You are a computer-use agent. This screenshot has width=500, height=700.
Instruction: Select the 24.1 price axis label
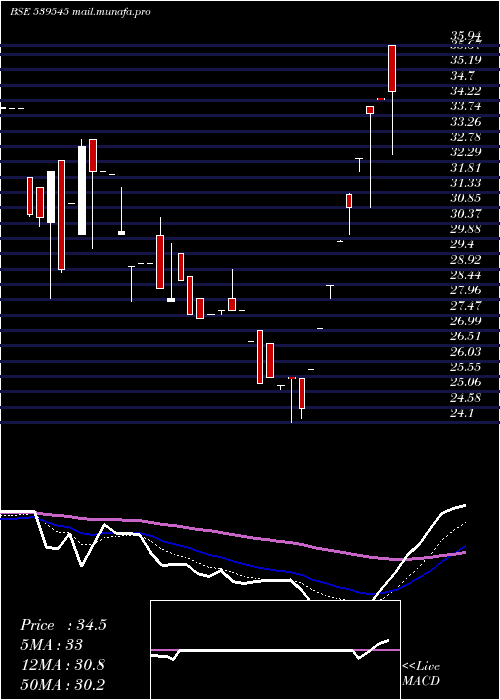(462, 413)
